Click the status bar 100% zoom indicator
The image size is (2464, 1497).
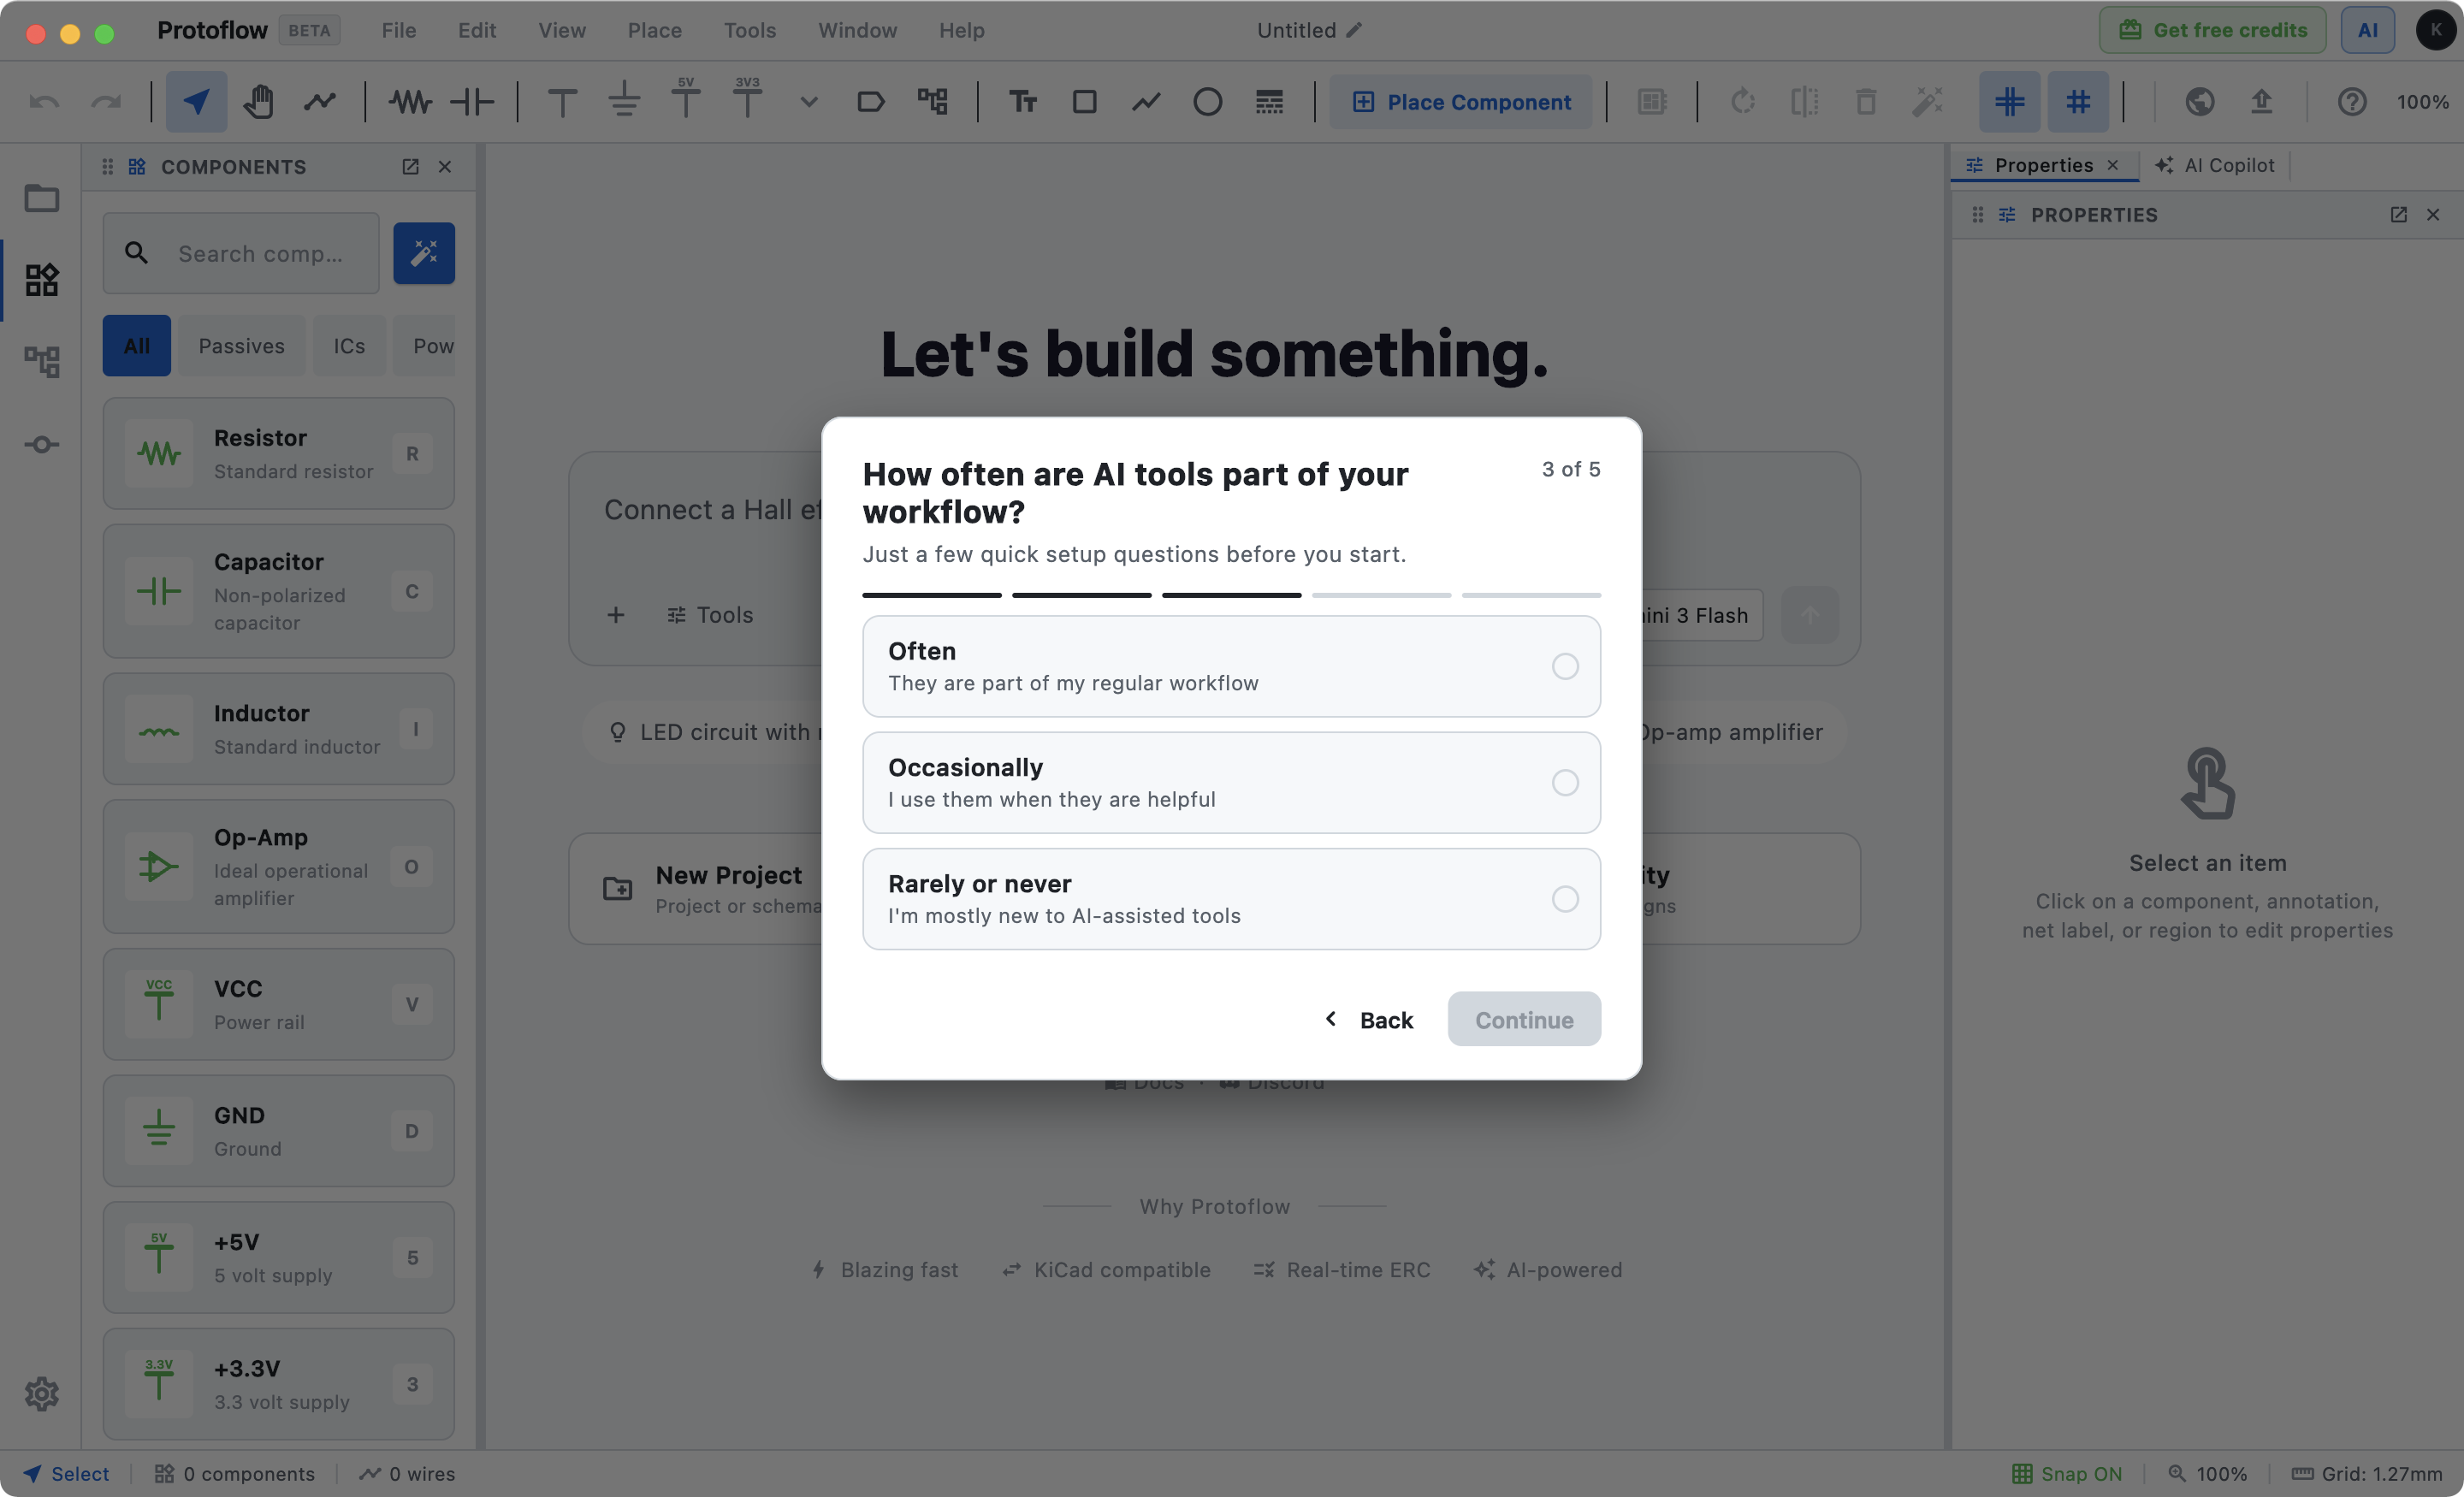click(2207, 1473)
